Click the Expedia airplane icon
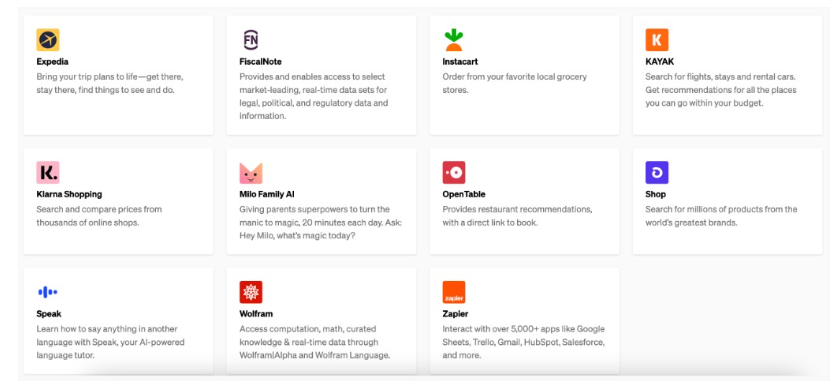Viewport: 836px width, 381px height. point(48,40)
